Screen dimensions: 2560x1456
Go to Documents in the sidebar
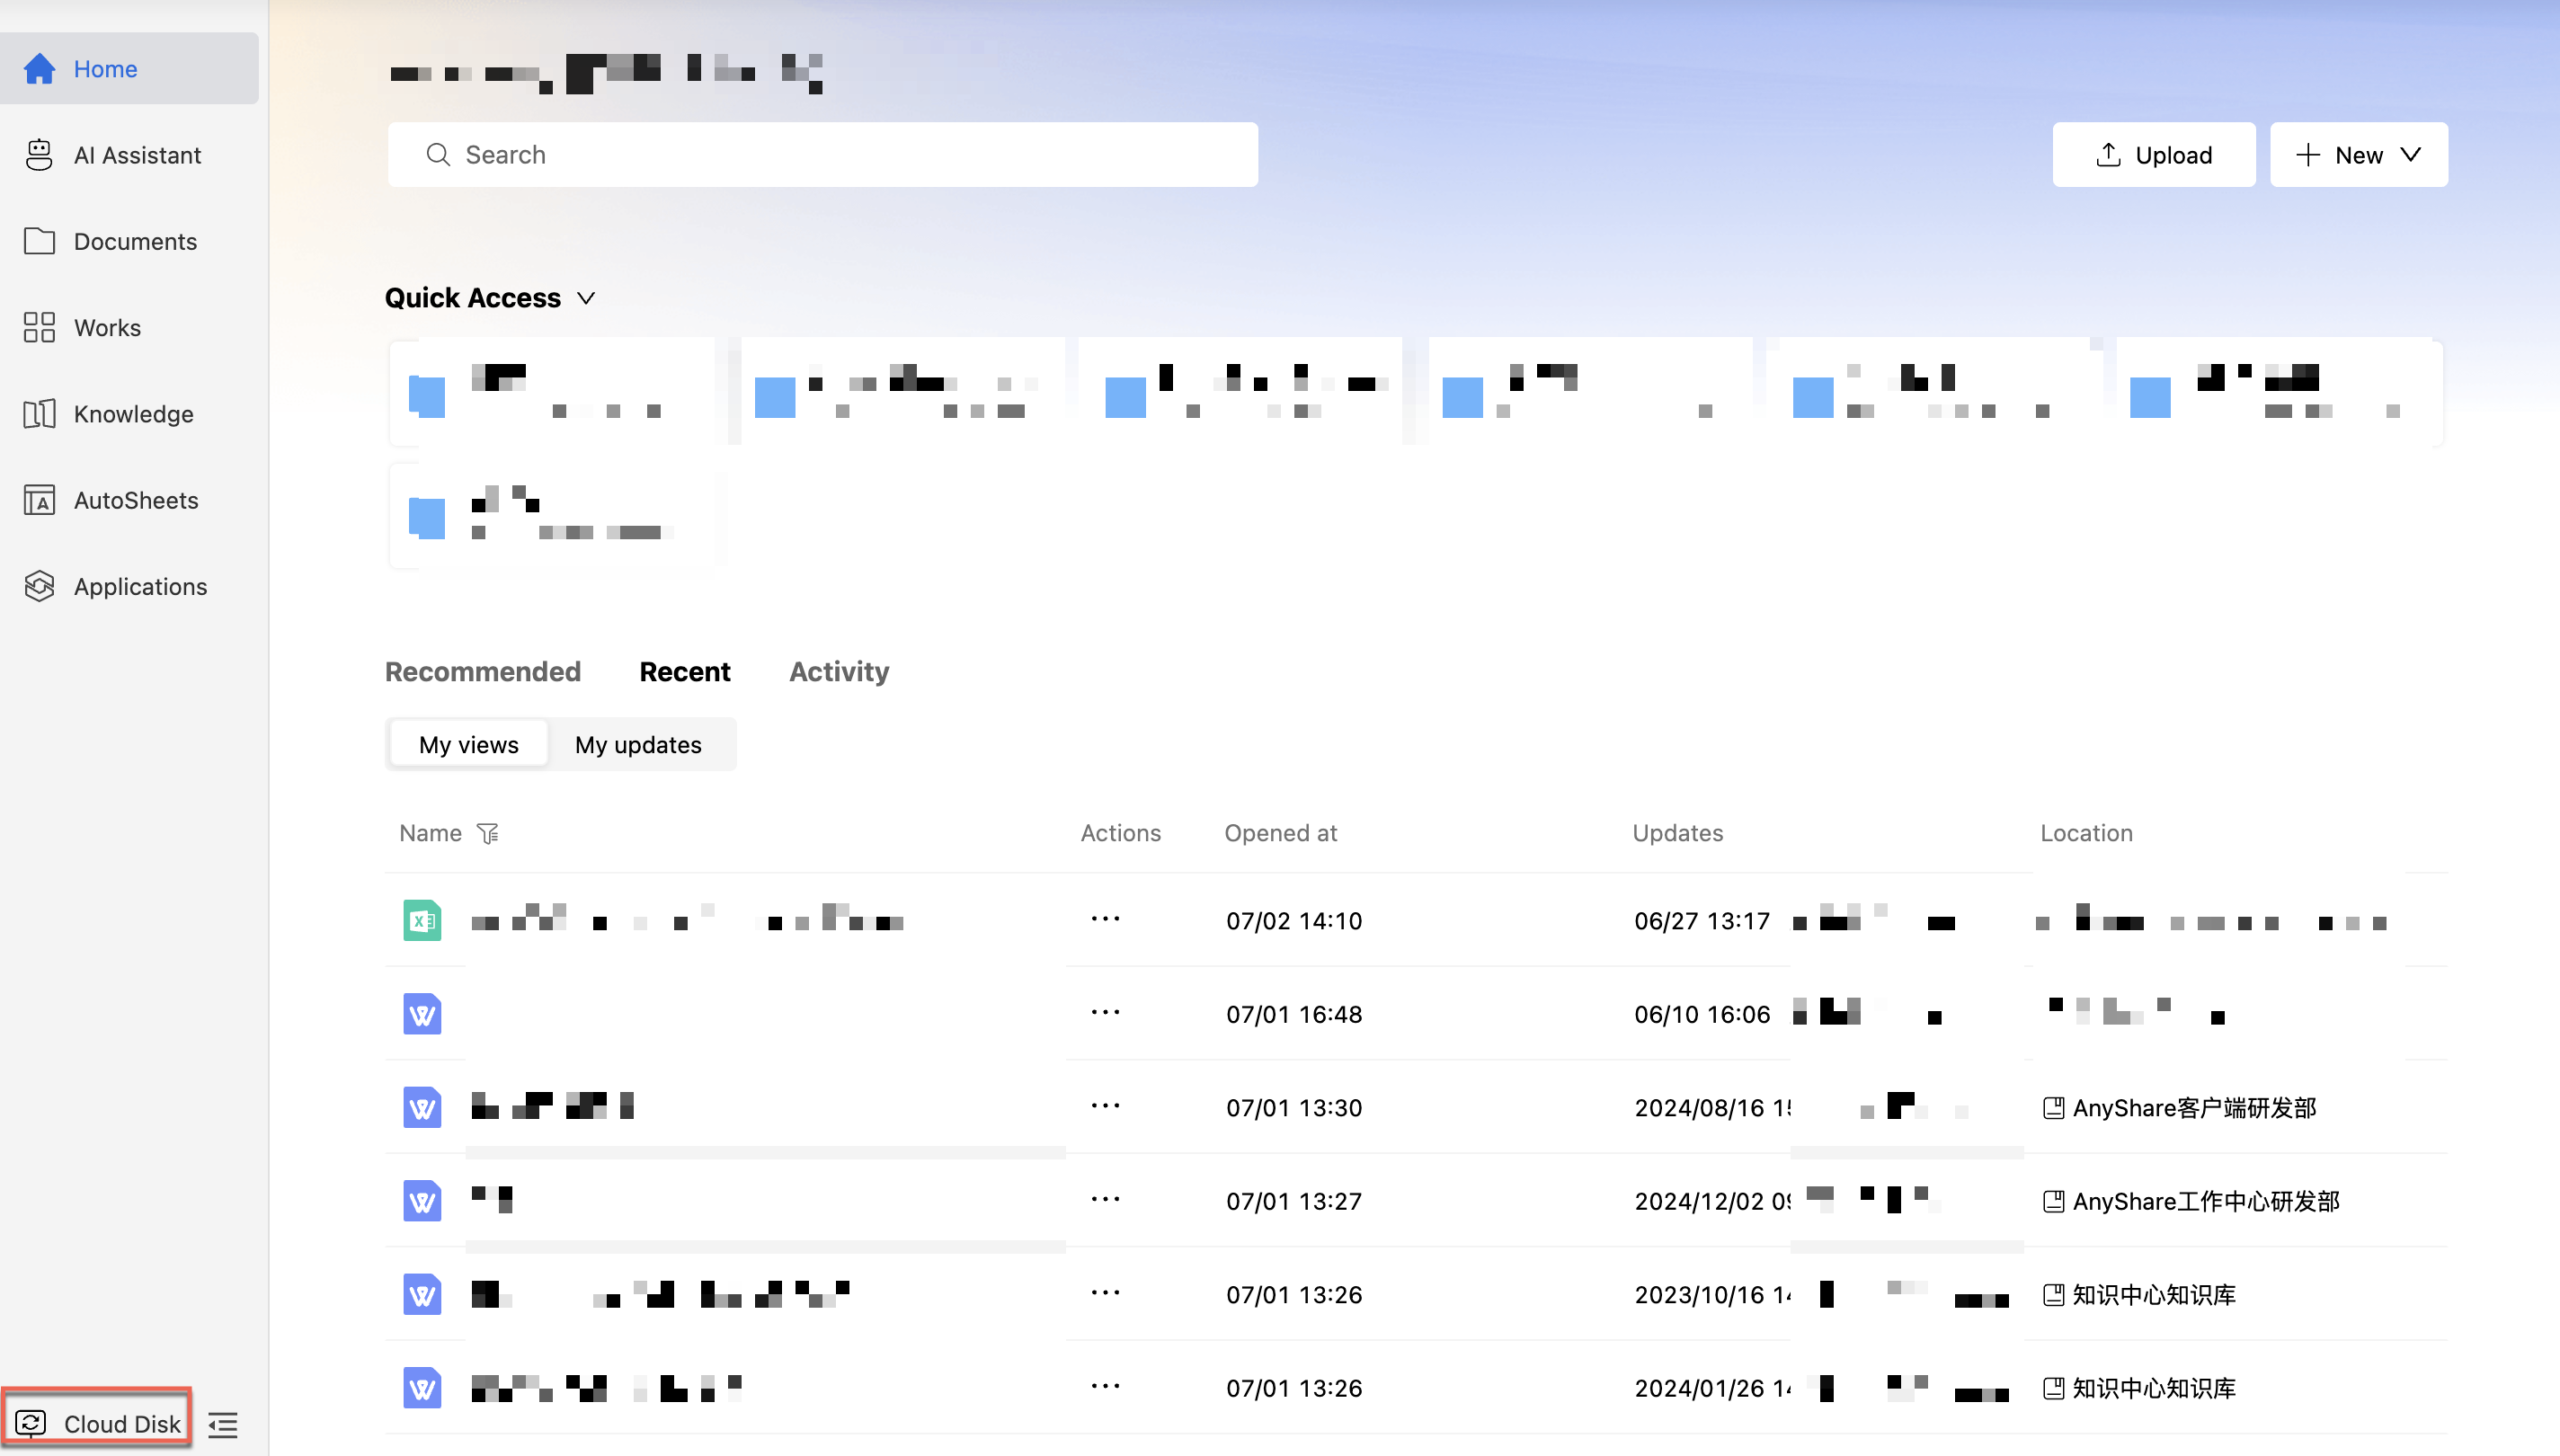pos(135,241)
